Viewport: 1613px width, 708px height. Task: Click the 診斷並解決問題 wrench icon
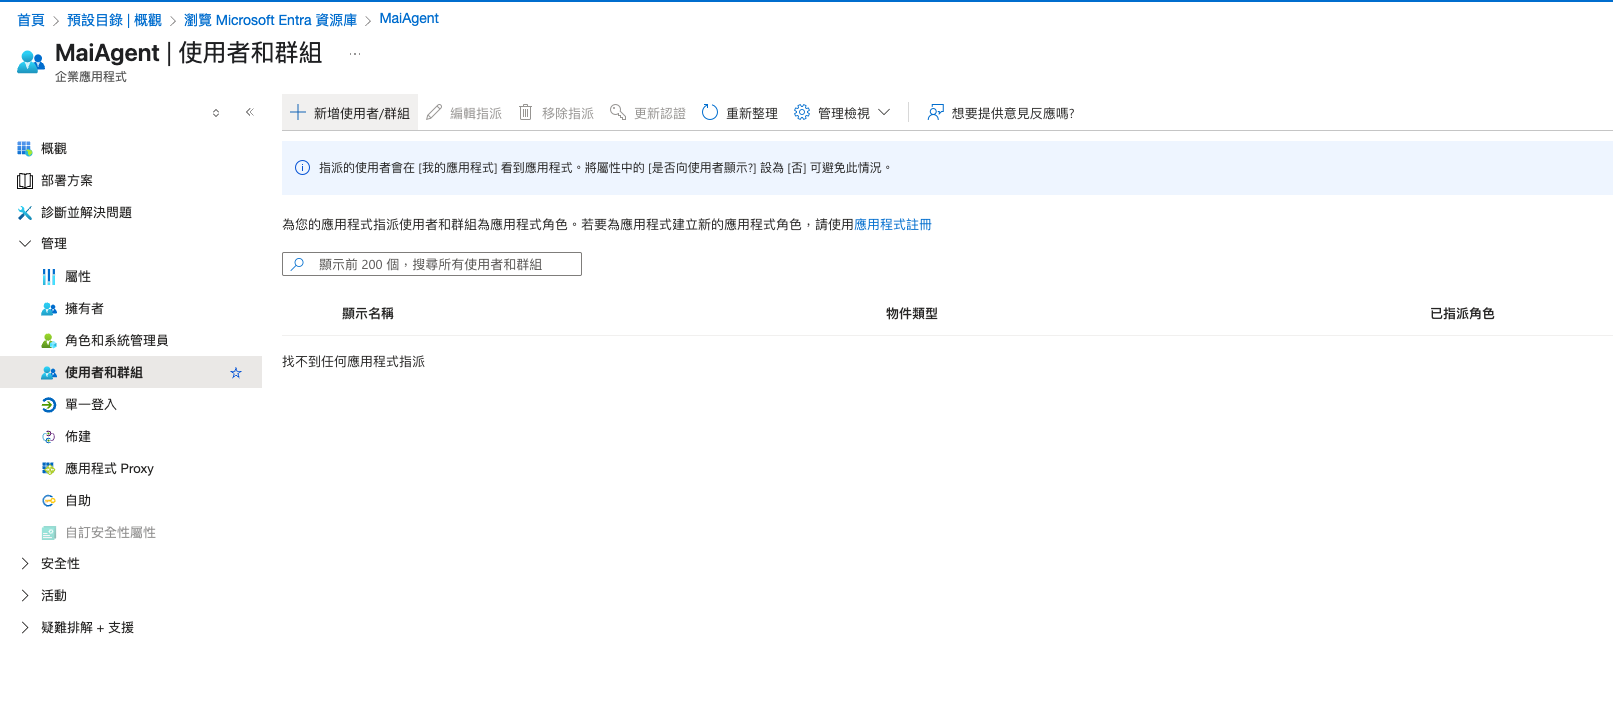pos(25,213)
